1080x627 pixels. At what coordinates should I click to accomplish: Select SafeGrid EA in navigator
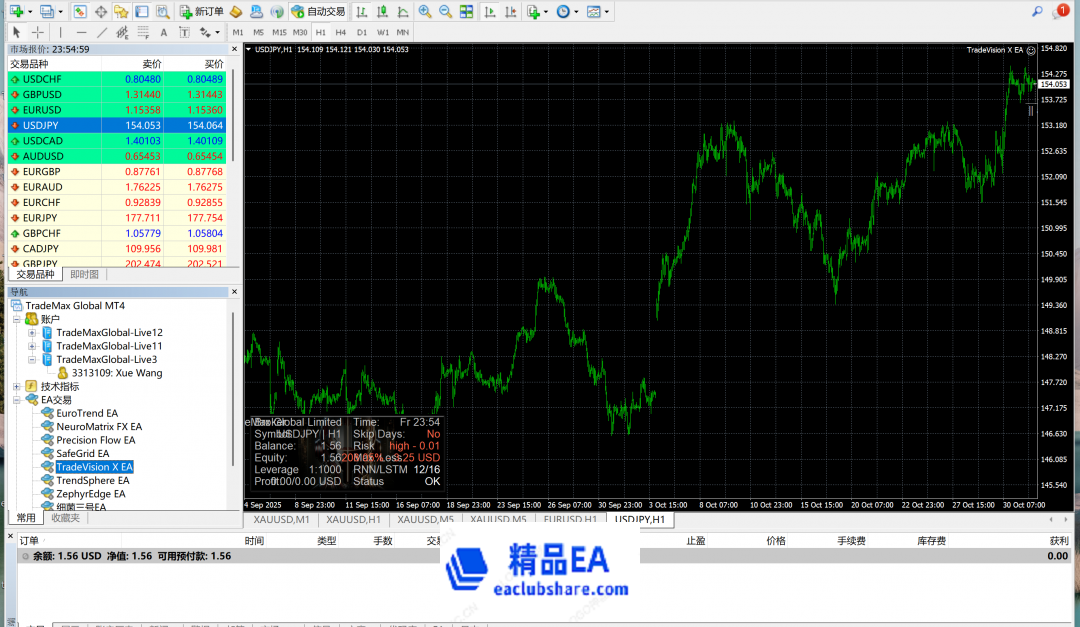point(83,453)
